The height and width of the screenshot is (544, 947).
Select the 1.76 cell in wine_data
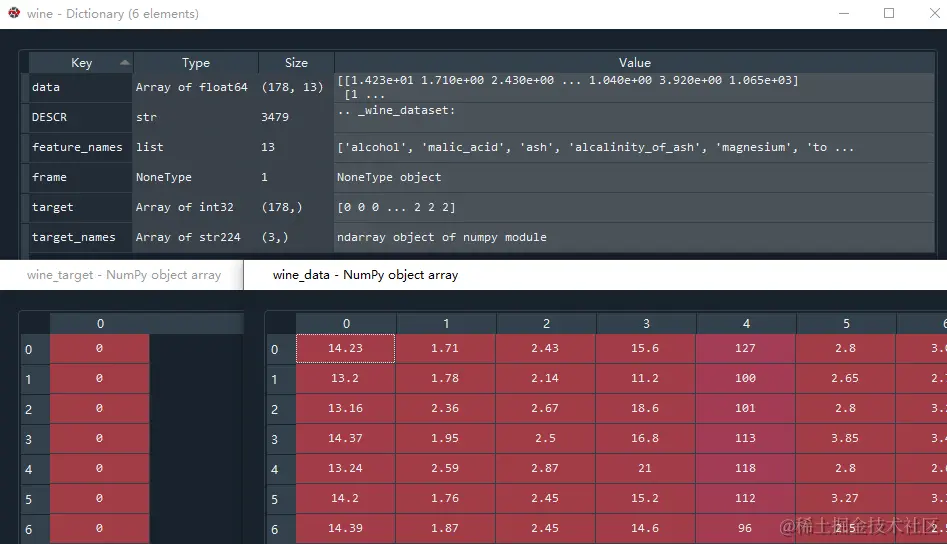click(445, 499)
